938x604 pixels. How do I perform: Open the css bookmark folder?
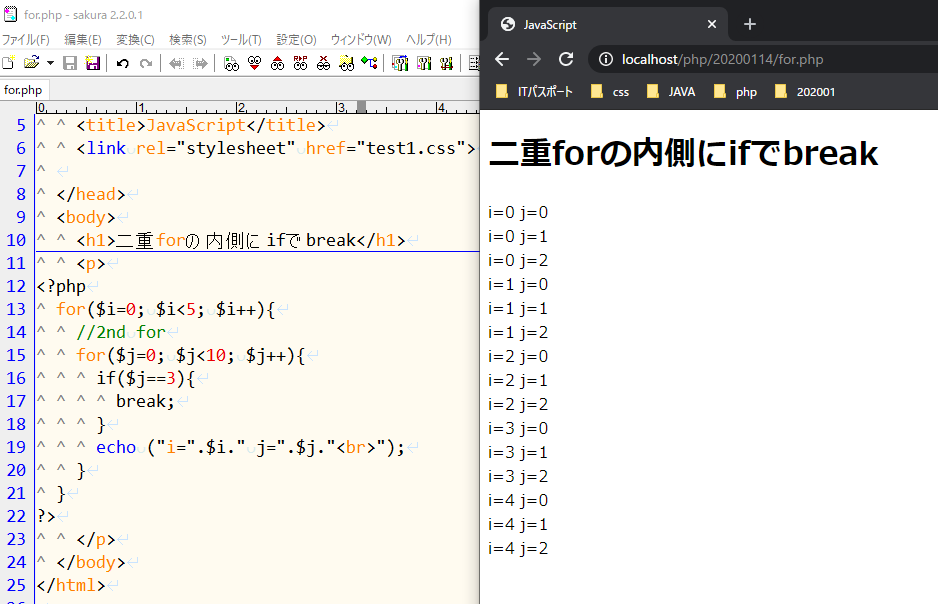tap(610, 91)
